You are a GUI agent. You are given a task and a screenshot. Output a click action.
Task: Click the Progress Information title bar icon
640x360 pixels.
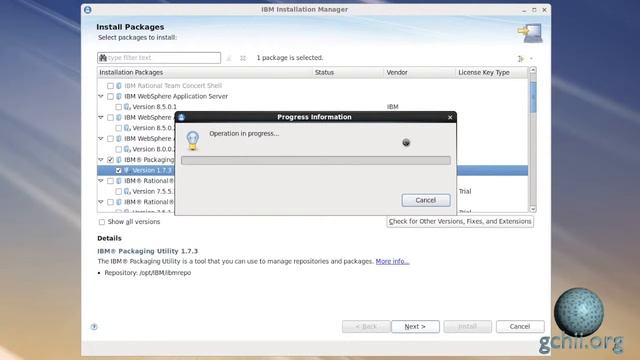[182, 117]
